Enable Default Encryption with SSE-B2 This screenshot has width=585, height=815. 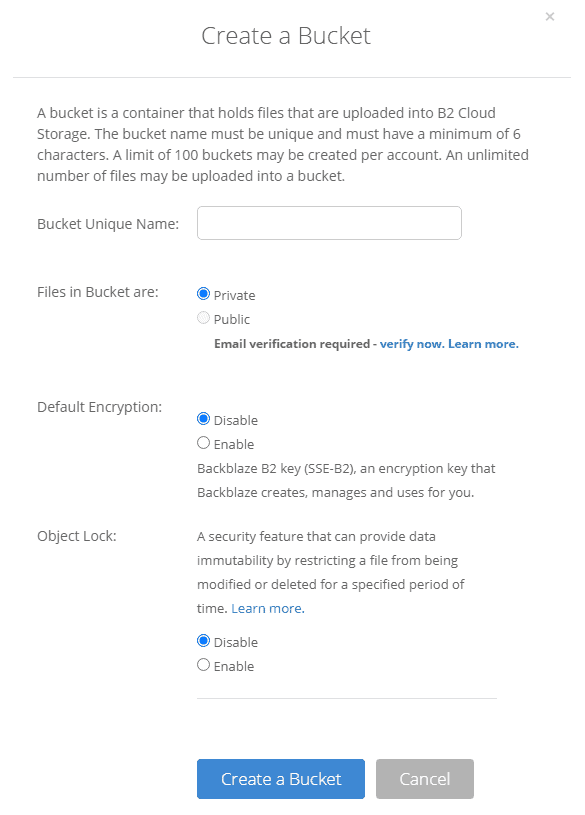click(x=203, y=442)
